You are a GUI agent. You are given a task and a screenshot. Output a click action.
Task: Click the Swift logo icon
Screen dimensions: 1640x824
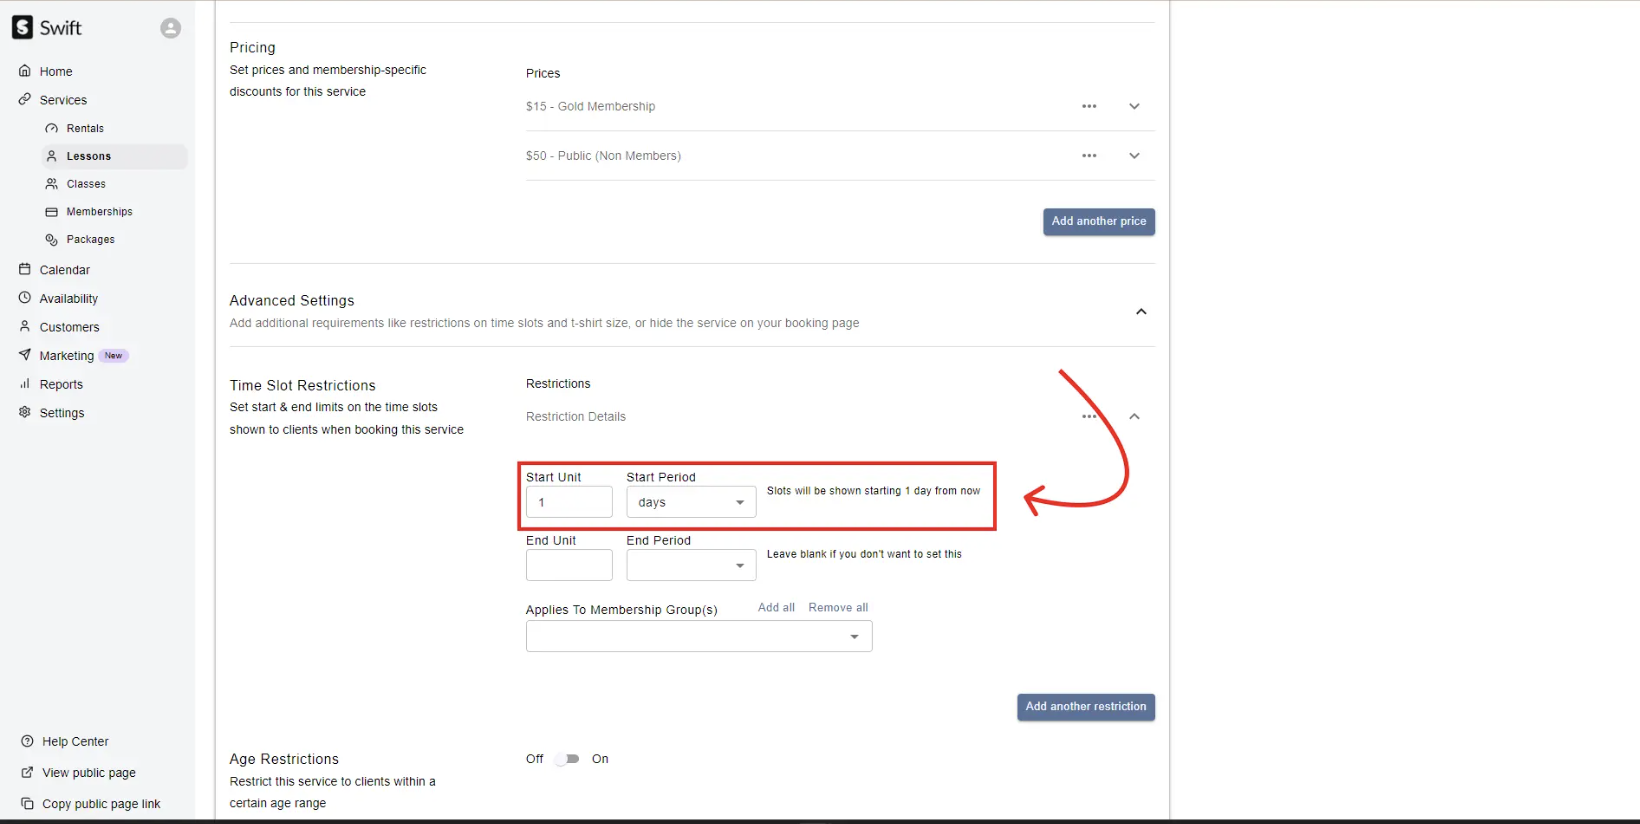(22, 28)
